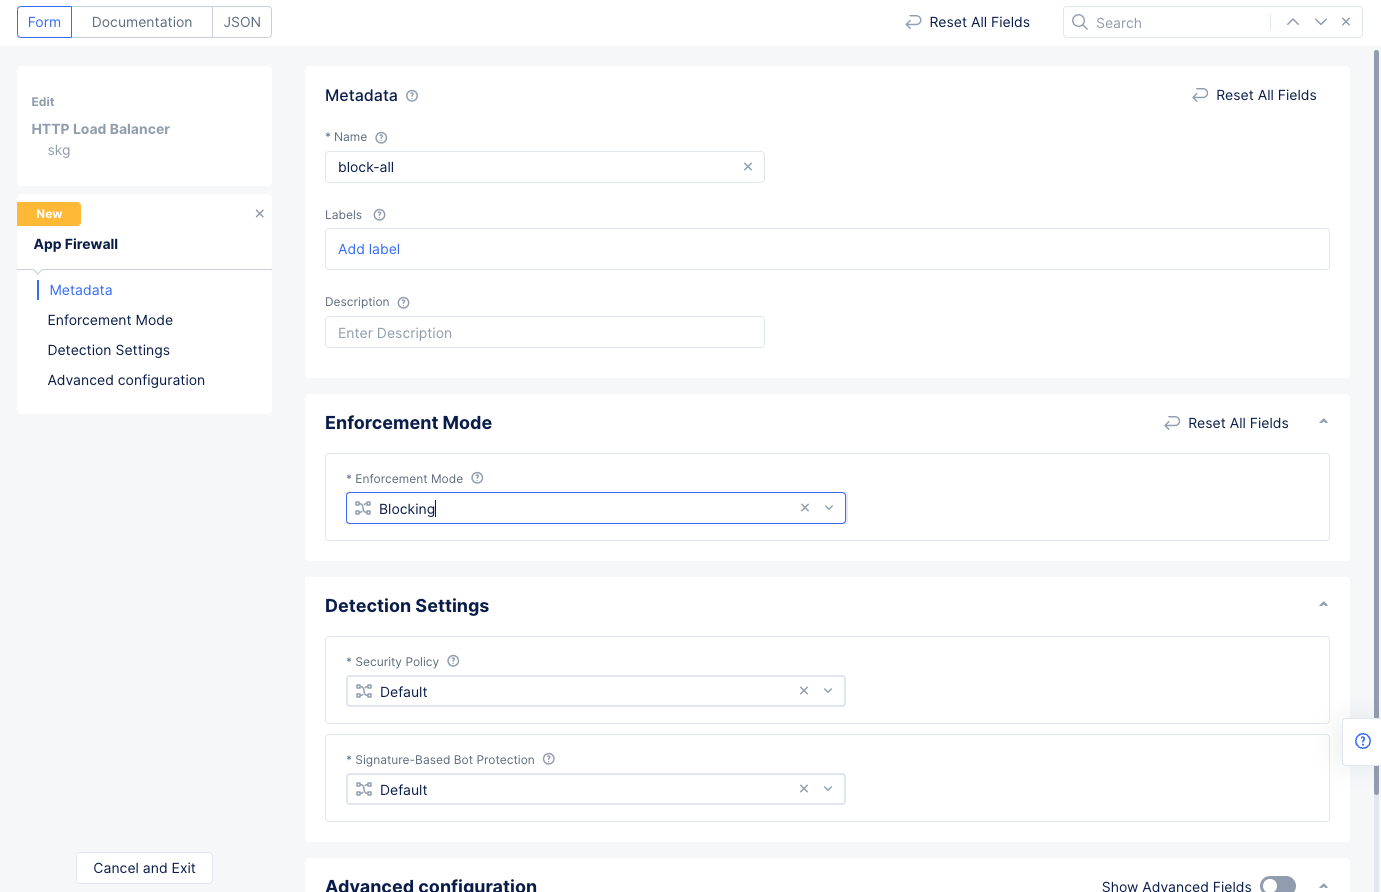The height and width of the screenshot is (892, 1381).
Task: Jump to Advanced configuration in sidebar
Action: tap(126, 380)
